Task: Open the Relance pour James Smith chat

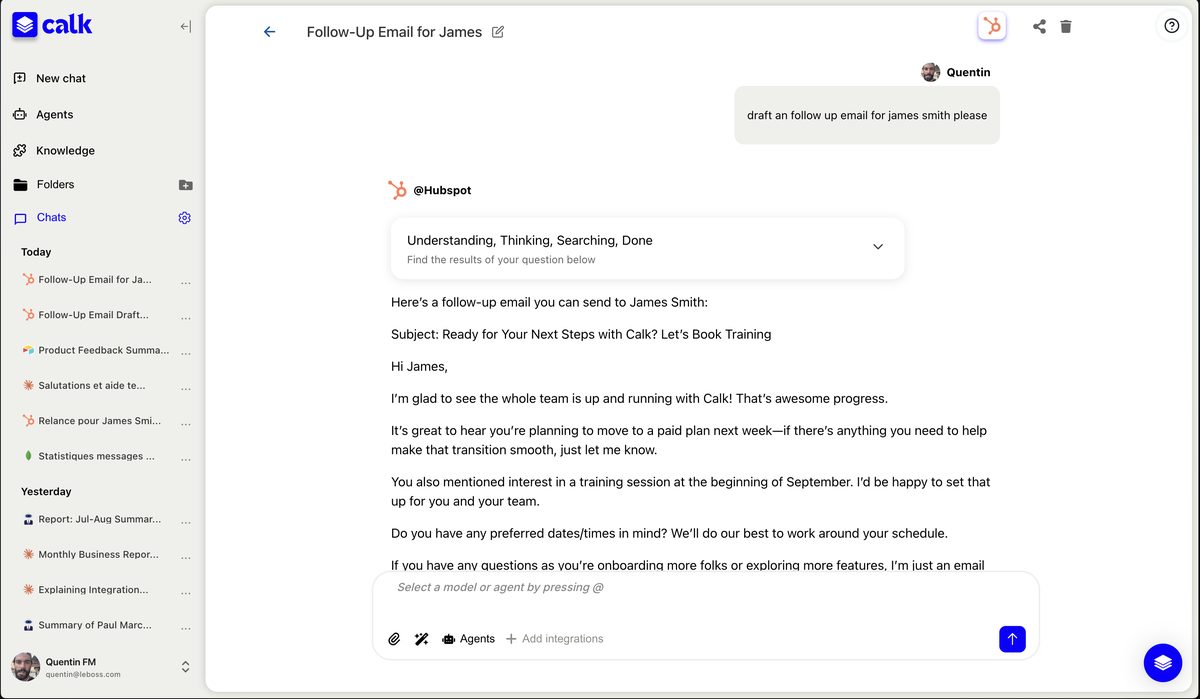Action: coord(100,421)
